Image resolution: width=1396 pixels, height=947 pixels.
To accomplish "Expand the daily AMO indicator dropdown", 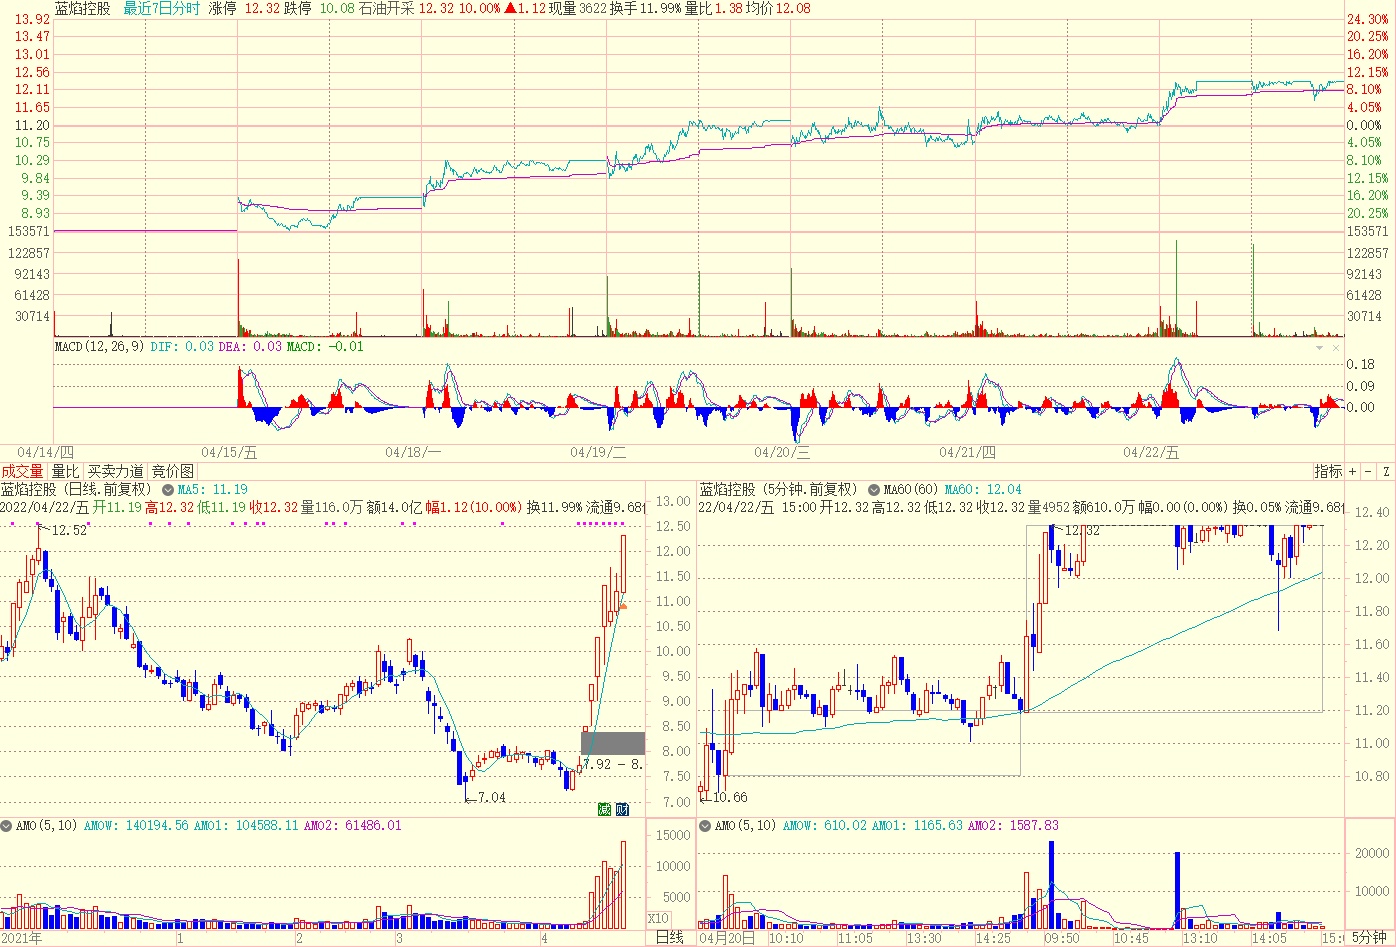I will tap(7, 826).
